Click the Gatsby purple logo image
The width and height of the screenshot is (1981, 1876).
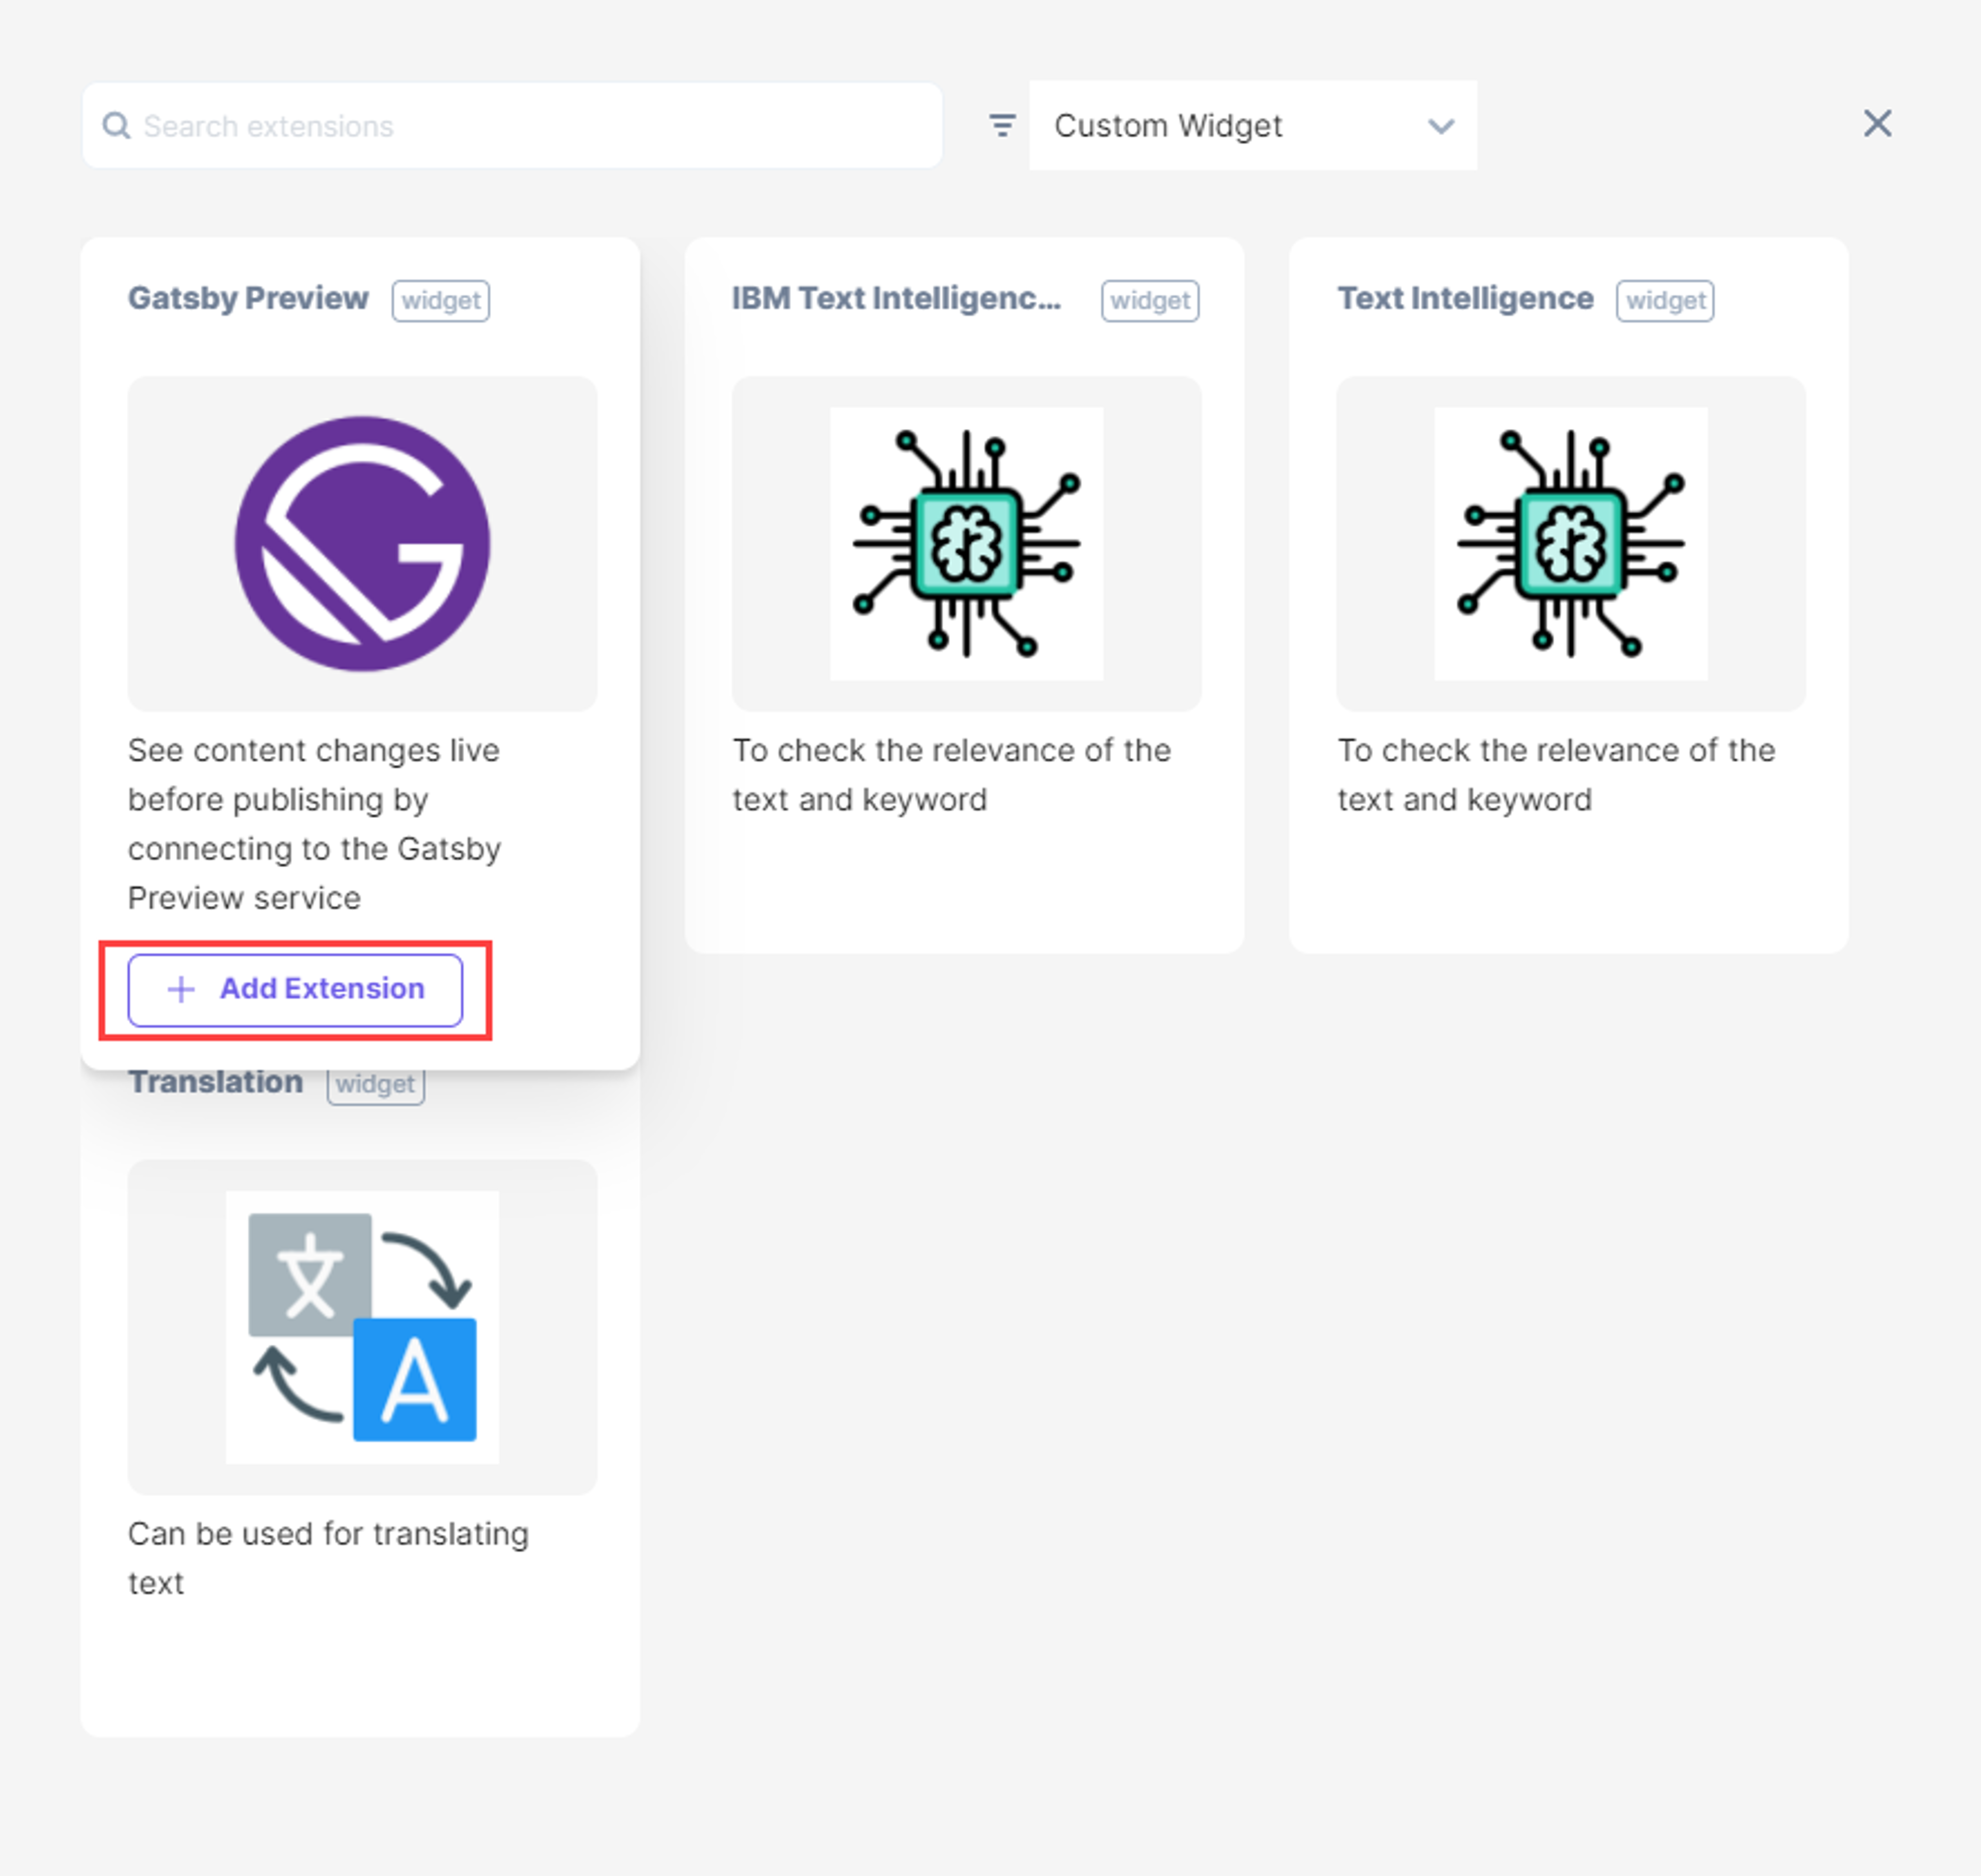pyautogui.click(x=362, y=543)
